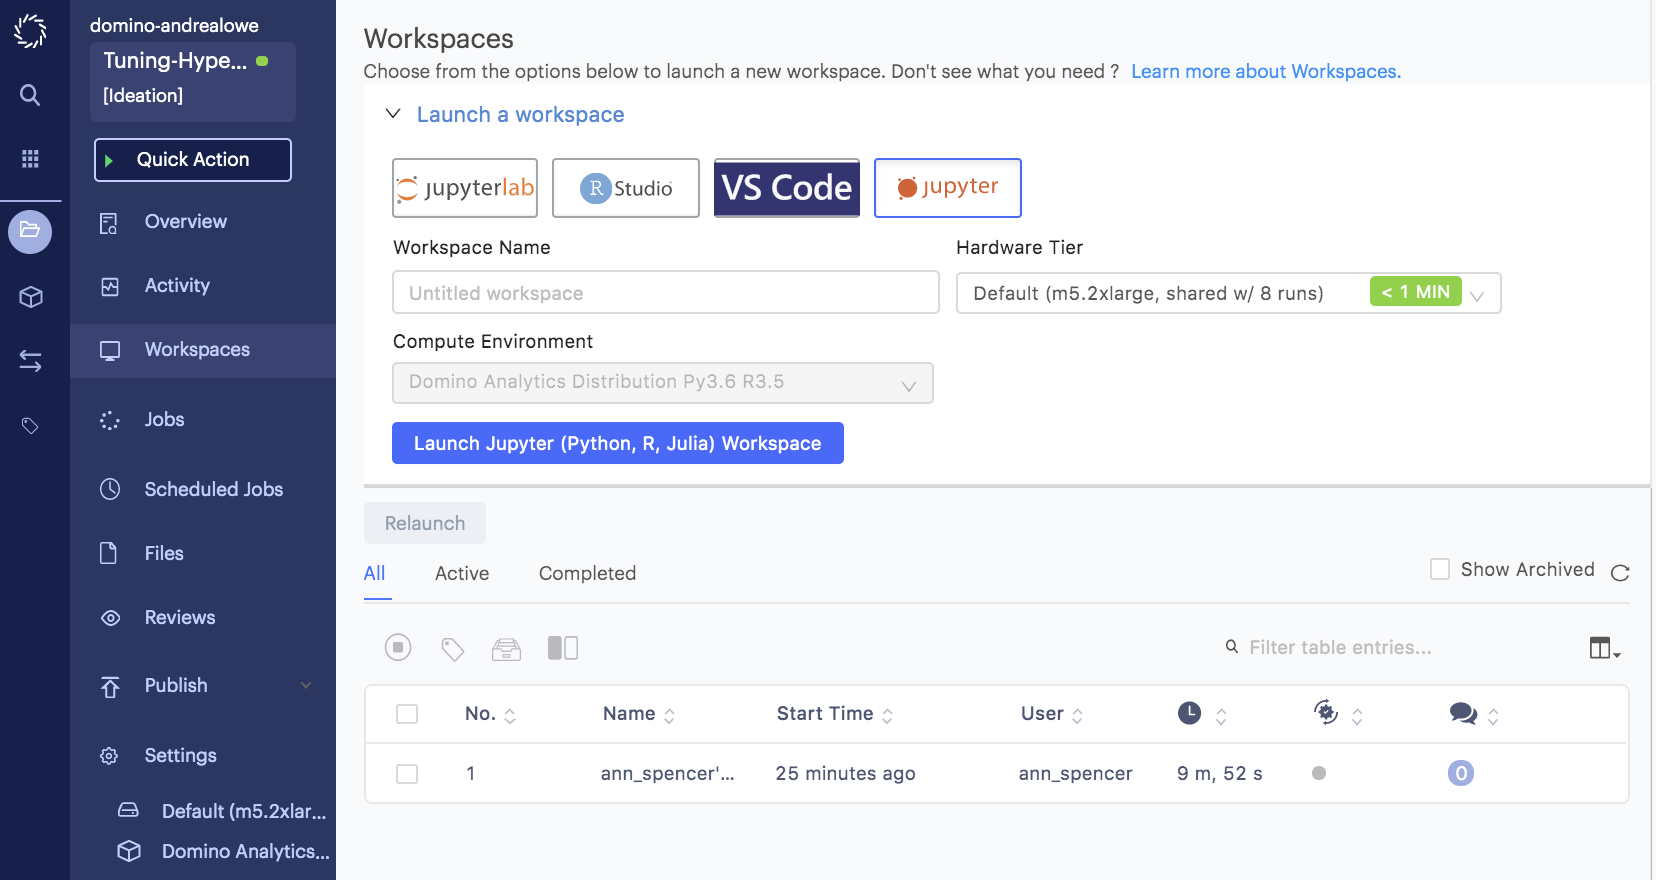
Task: Open the Tuning-Hype project title
Action: click(175, 60)
